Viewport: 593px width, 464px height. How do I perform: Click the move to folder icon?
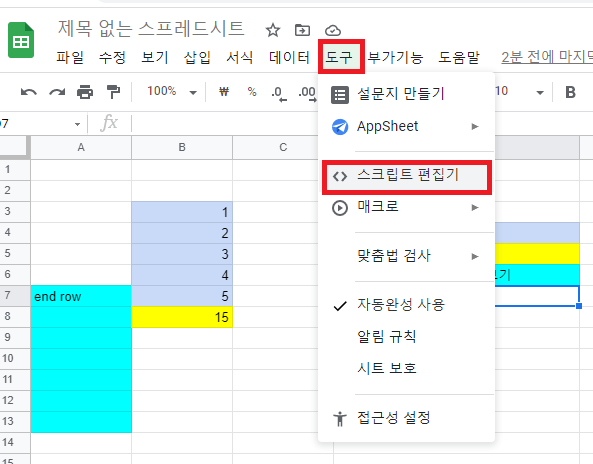point(302,30)
